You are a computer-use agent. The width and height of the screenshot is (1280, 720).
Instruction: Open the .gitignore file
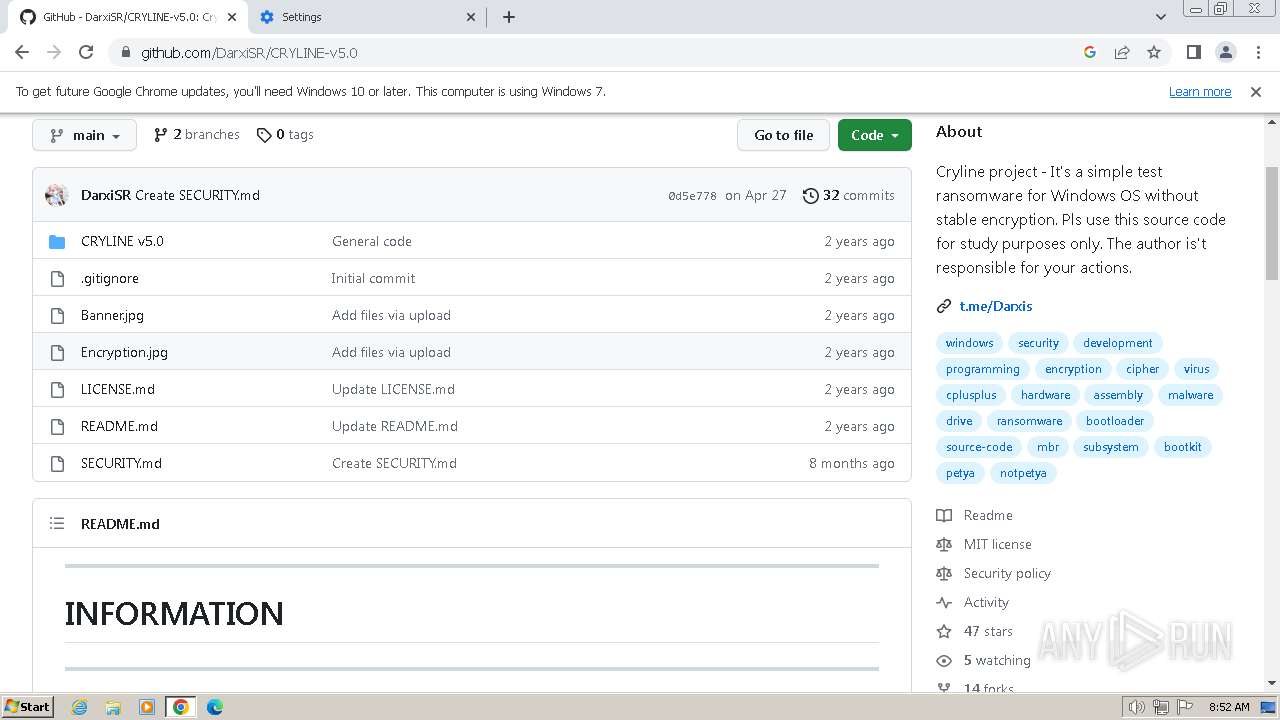point(110,278)
